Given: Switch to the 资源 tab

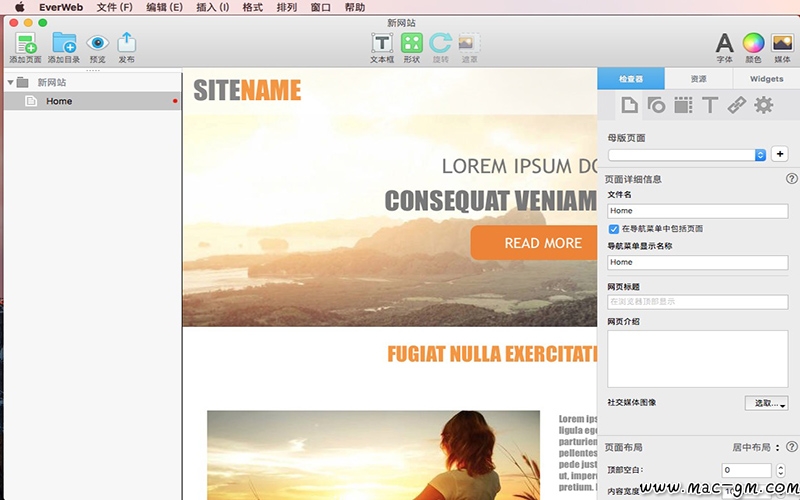Looking at the screenshot, I should coord(698,79).
